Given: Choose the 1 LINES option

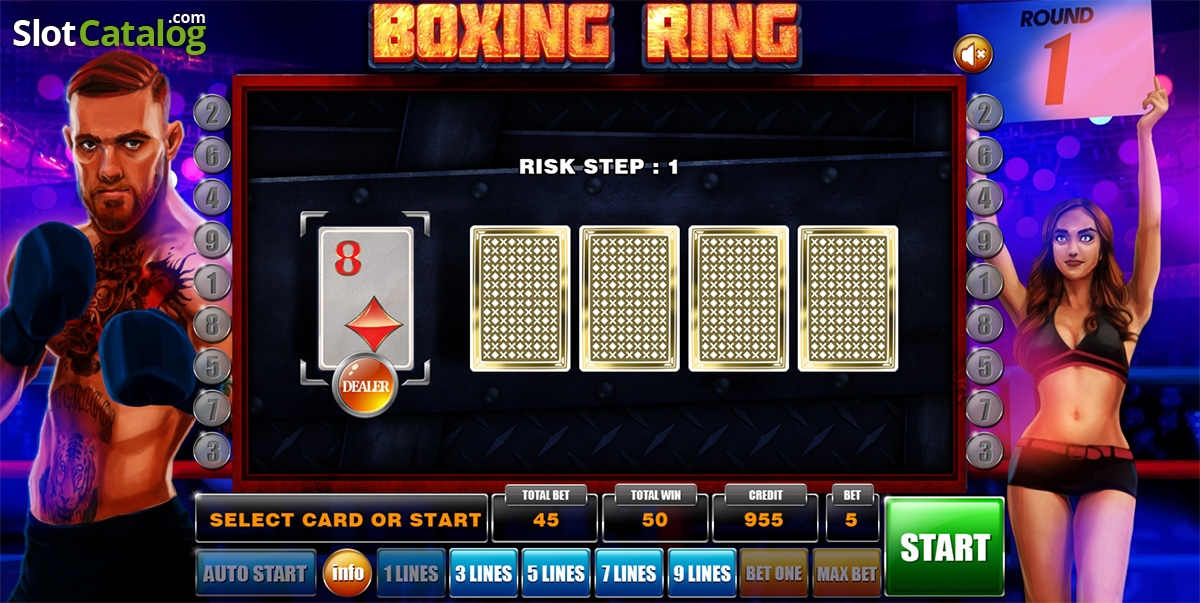Looking at the screenshot, I should [411, 574].
